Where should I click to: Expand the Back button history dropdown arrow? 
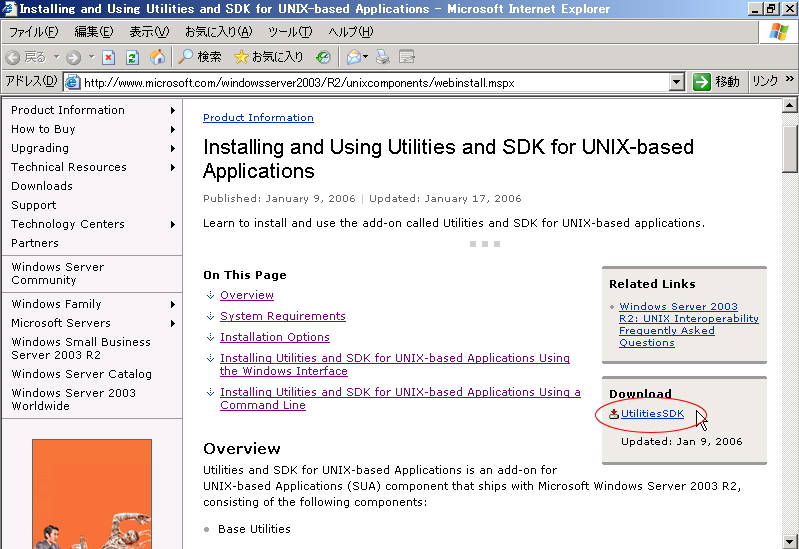tap(57, 57)
